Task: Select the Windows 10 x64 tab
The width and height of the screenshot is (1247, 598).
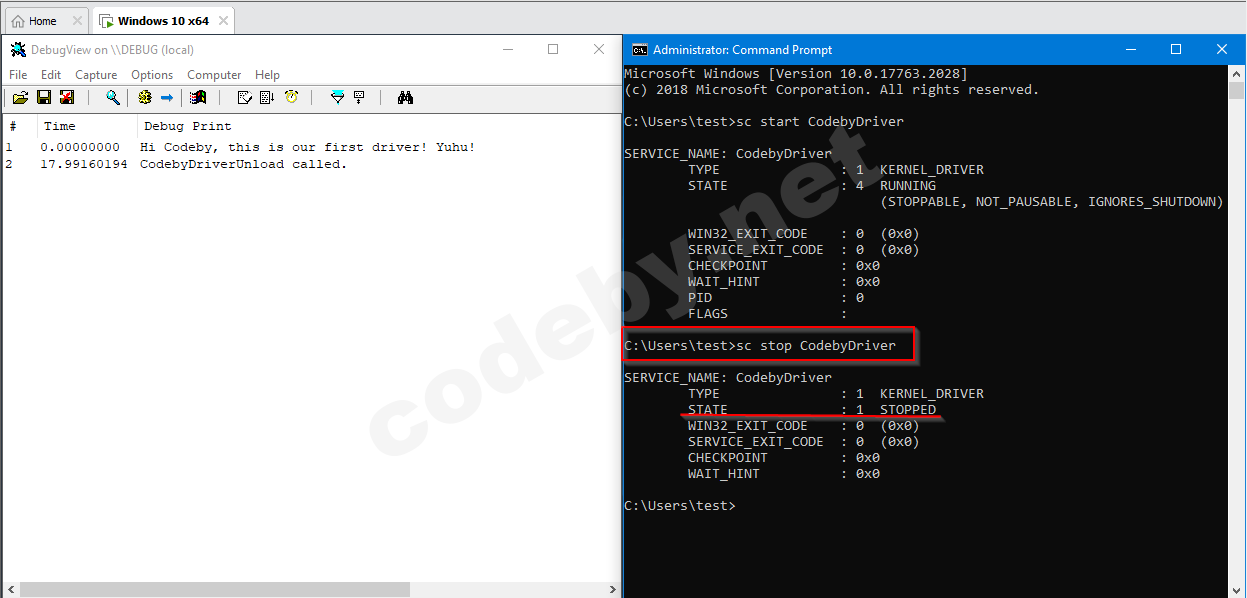Action: 163,20
